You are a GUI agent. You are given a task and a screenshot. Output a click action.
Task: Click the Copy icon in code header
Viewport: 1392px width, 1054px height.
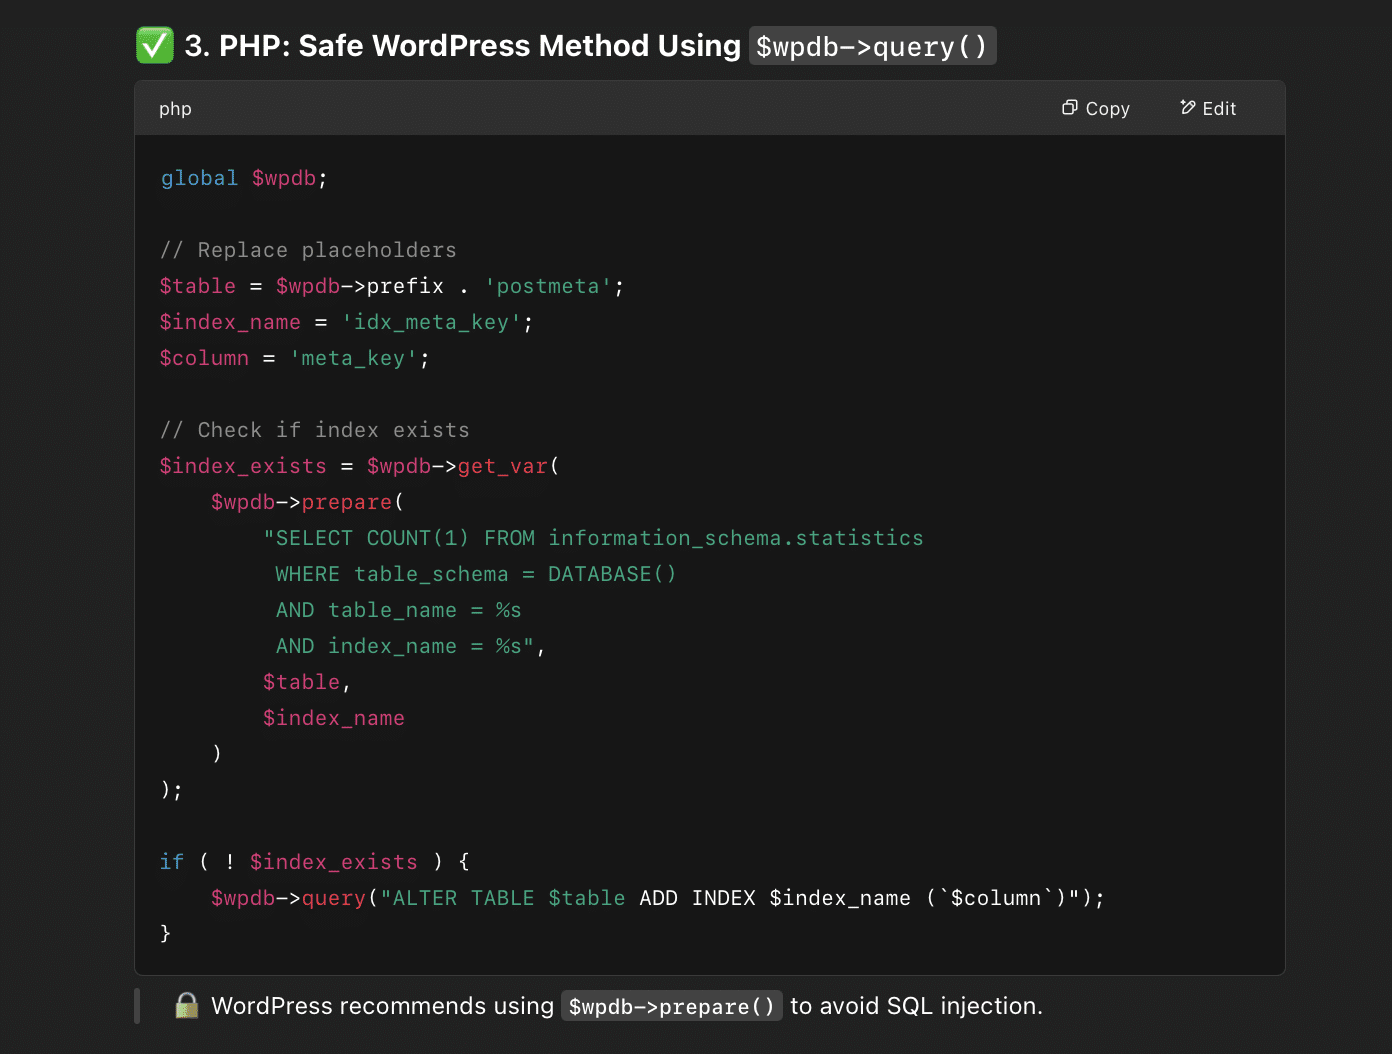click(x=1069, y=108)
